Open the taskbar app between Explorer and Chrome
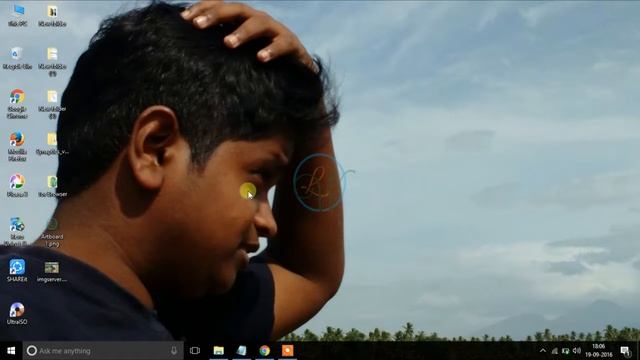Viewport: 640px width, 360px height. pyautogui.click(x=242, y=351)
